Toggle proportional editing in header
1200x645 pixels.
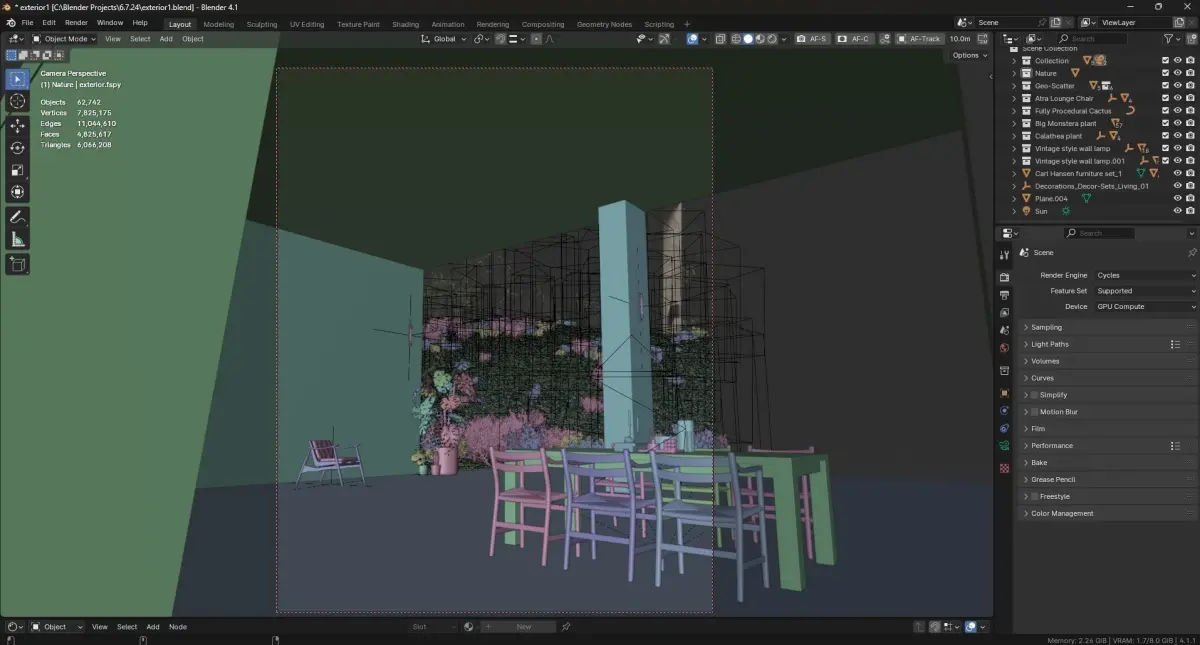[536, 39]
